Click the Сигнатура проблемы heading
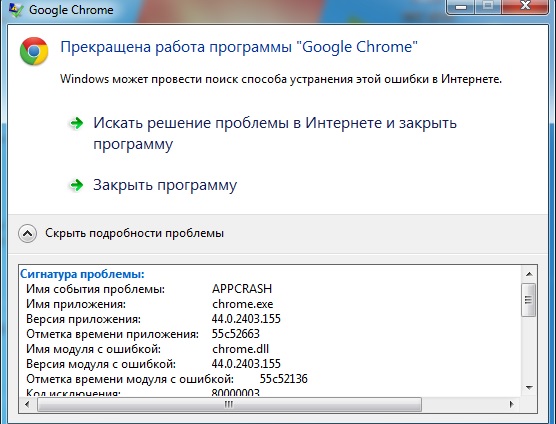 click(x=82, y=274)
